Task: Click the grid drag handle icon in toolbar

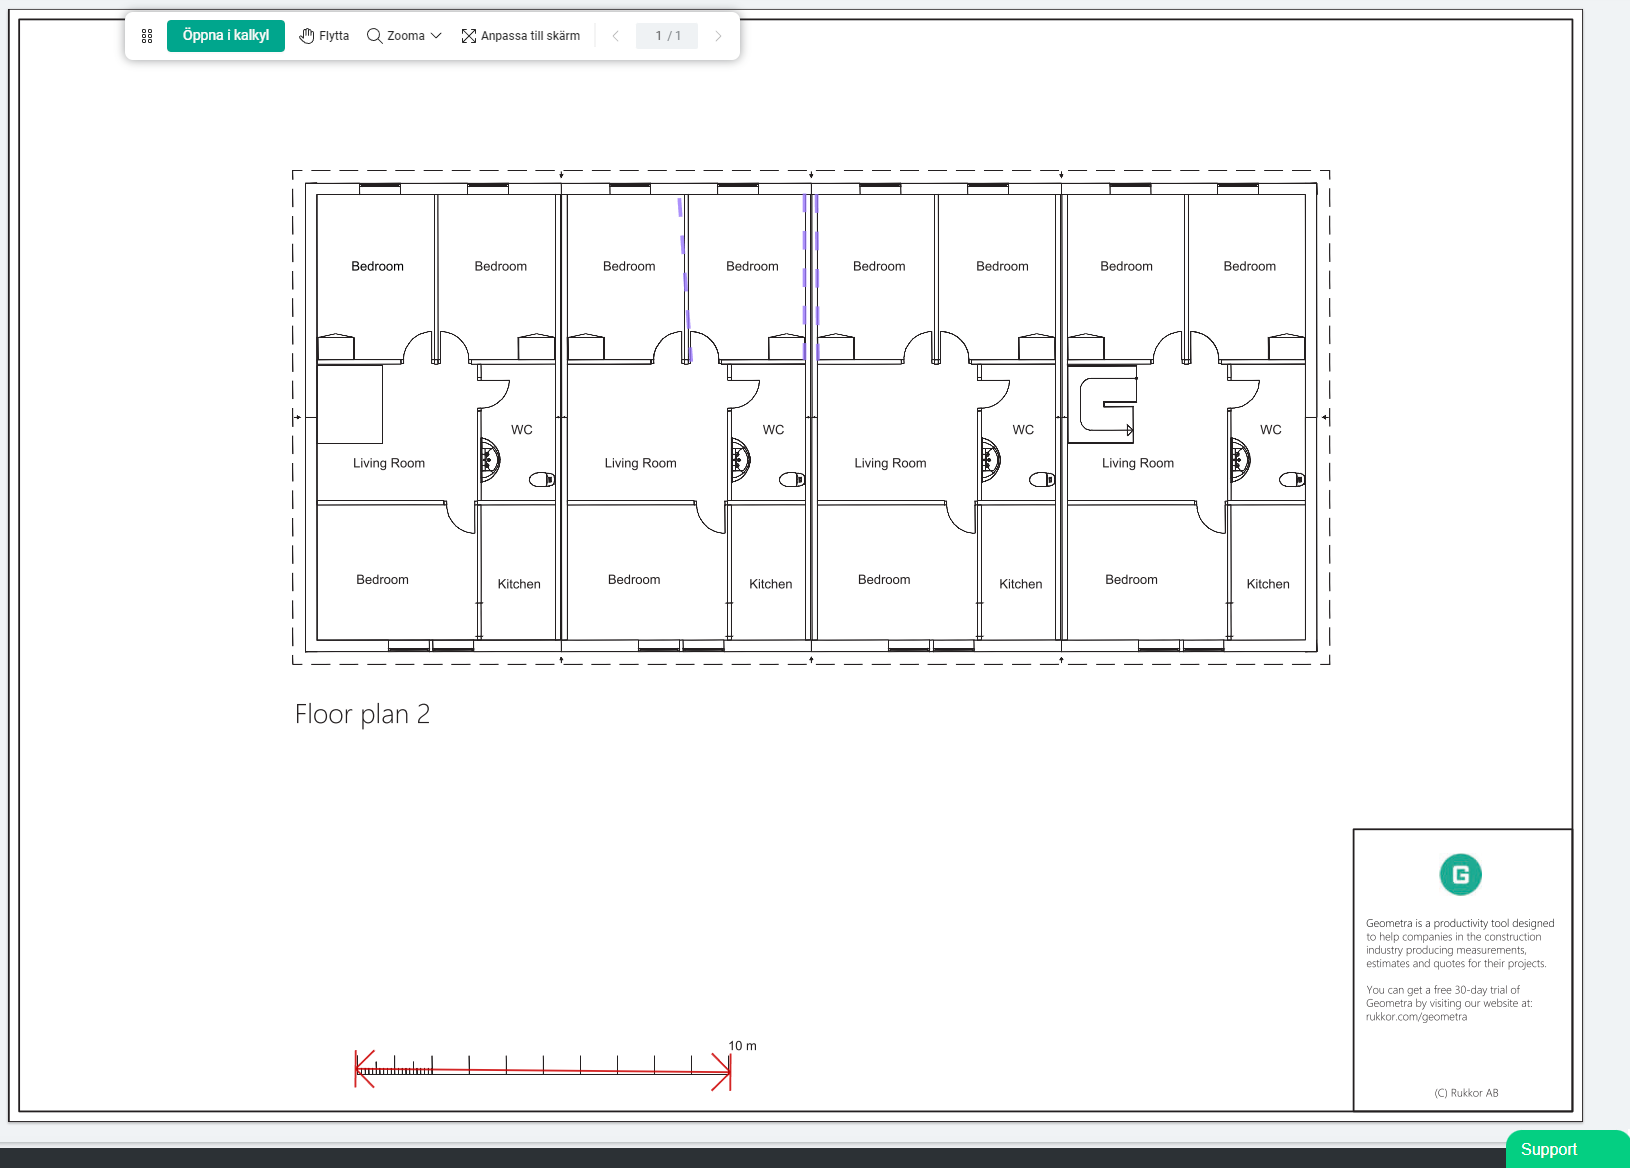Action: click(147, 36)
